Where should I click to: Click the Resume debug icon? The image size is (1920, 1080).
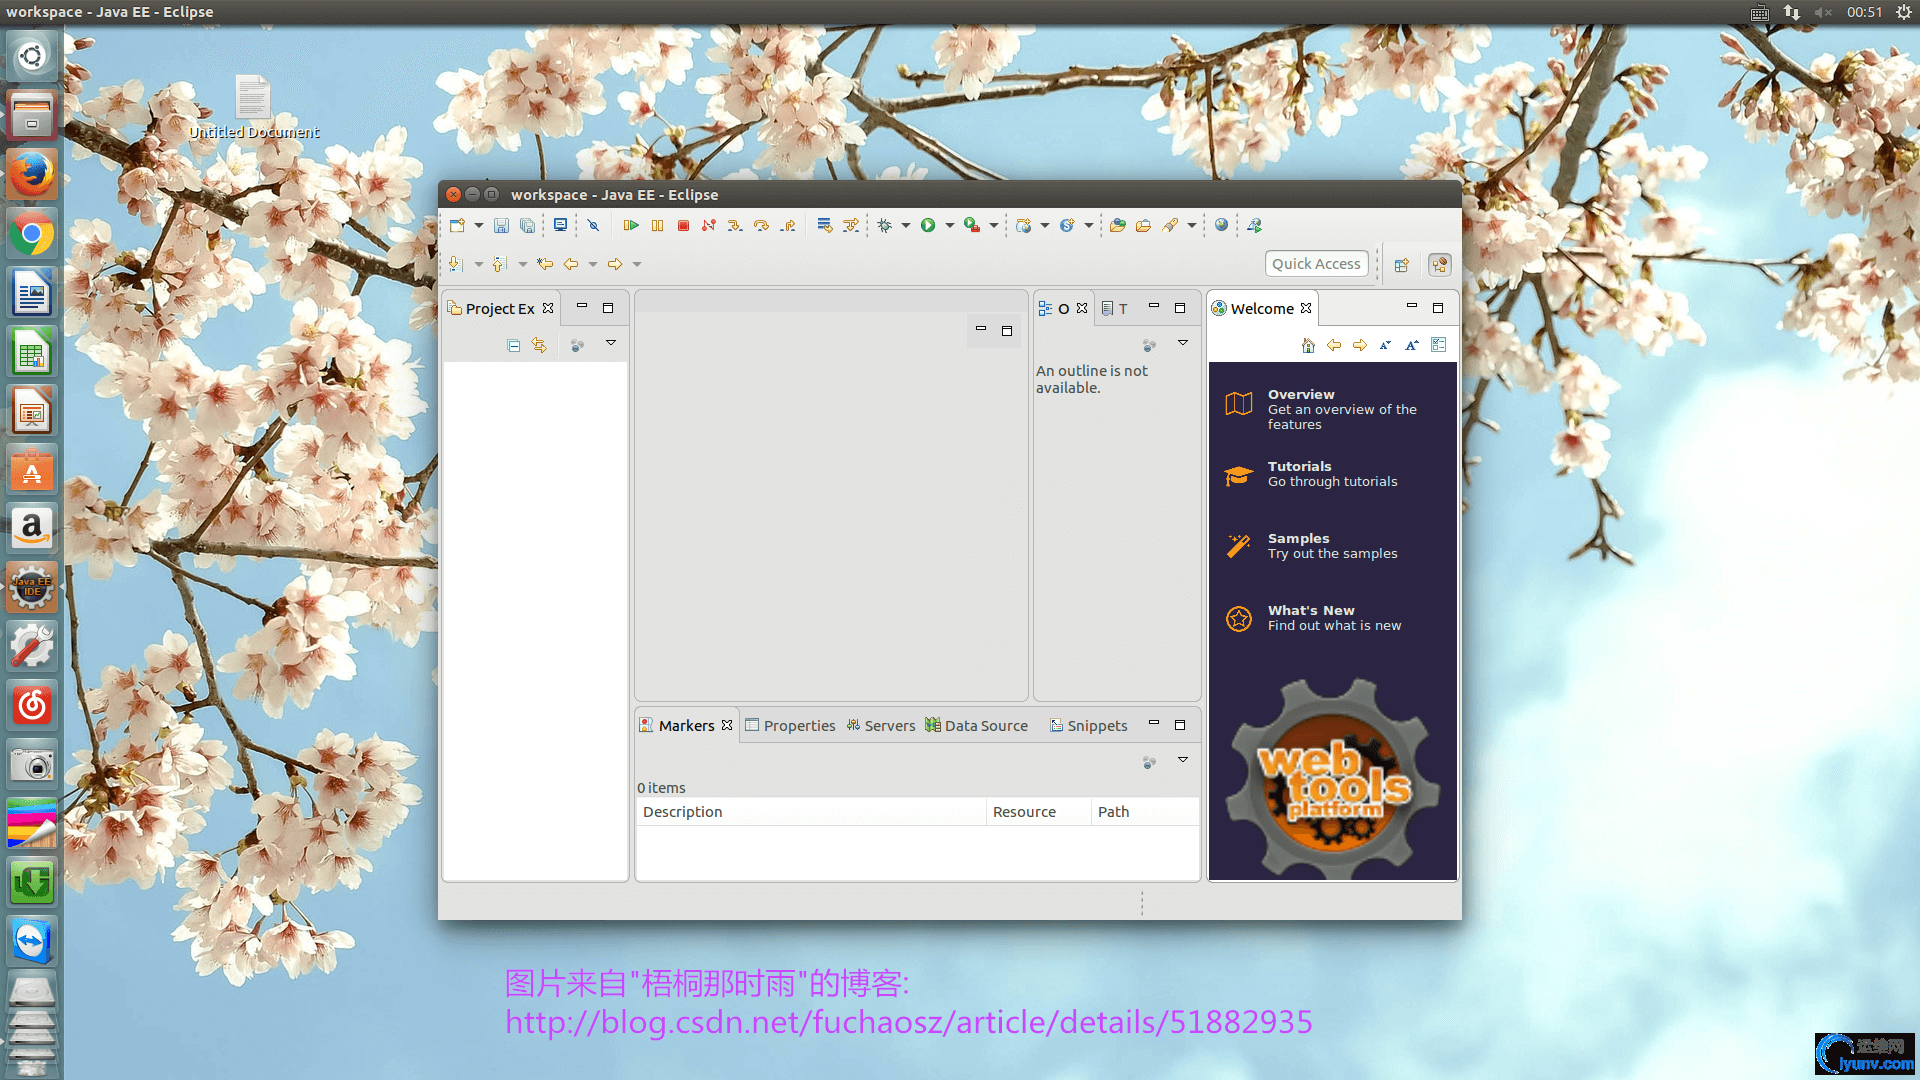(631, 226)
